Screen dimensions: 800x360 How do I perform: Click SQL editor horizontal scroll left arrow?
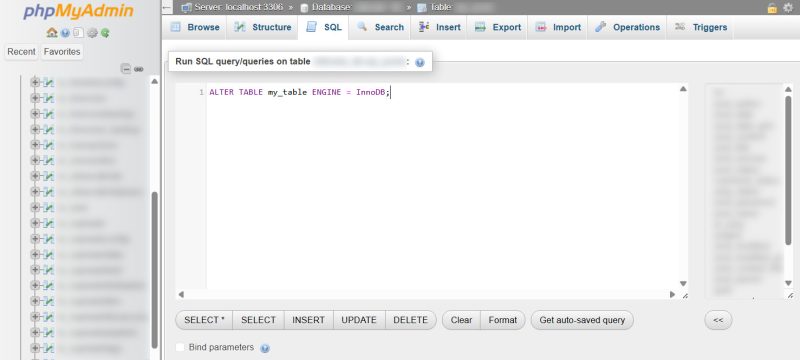181,295
